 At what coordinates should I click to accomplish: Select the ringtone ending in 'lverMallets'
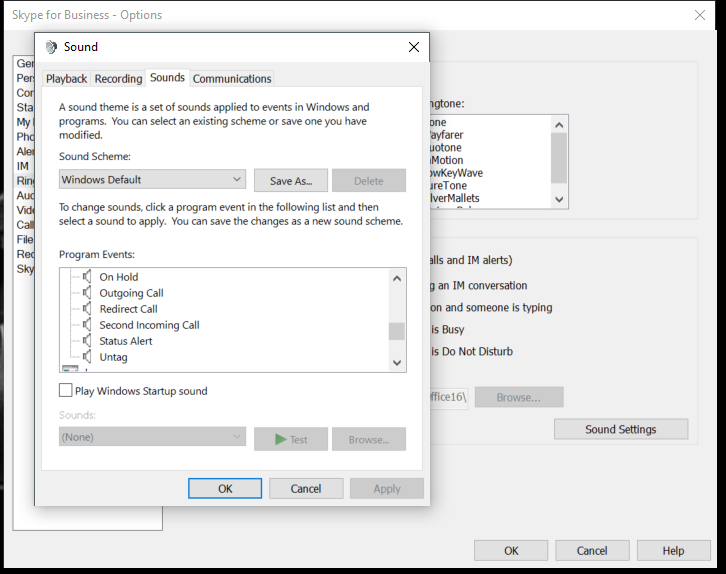[x=455, y=198]
